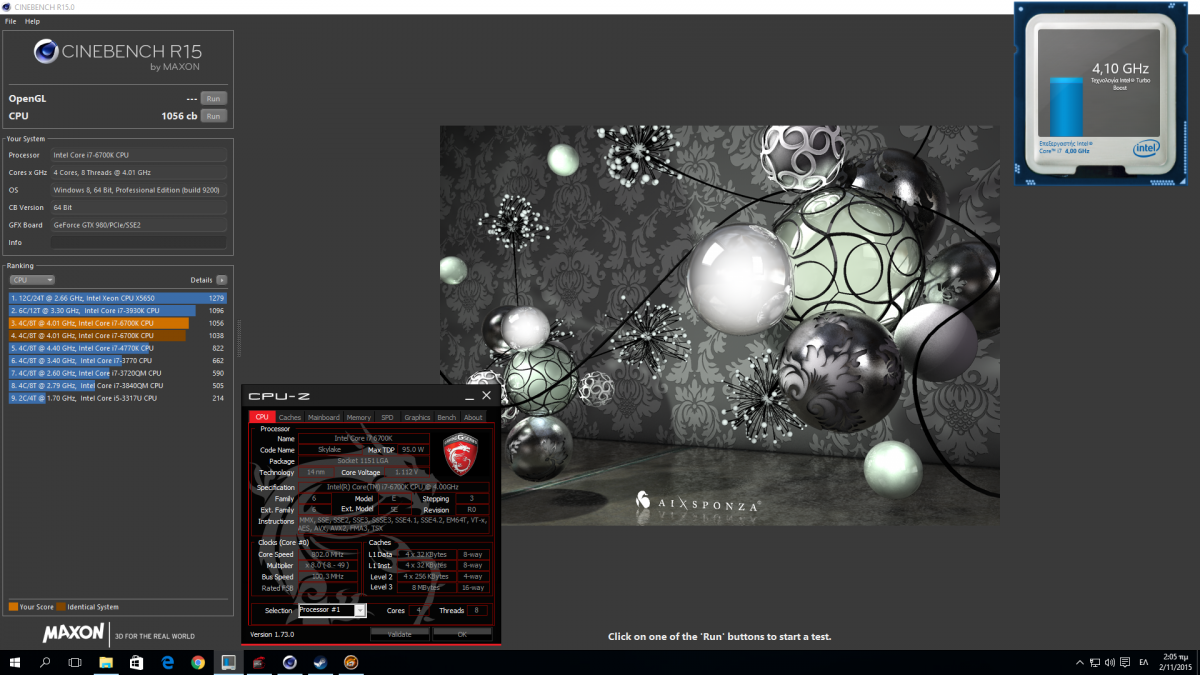Click the CPU-Z Name field Intel Core i7 6700K

click(364, 438)
